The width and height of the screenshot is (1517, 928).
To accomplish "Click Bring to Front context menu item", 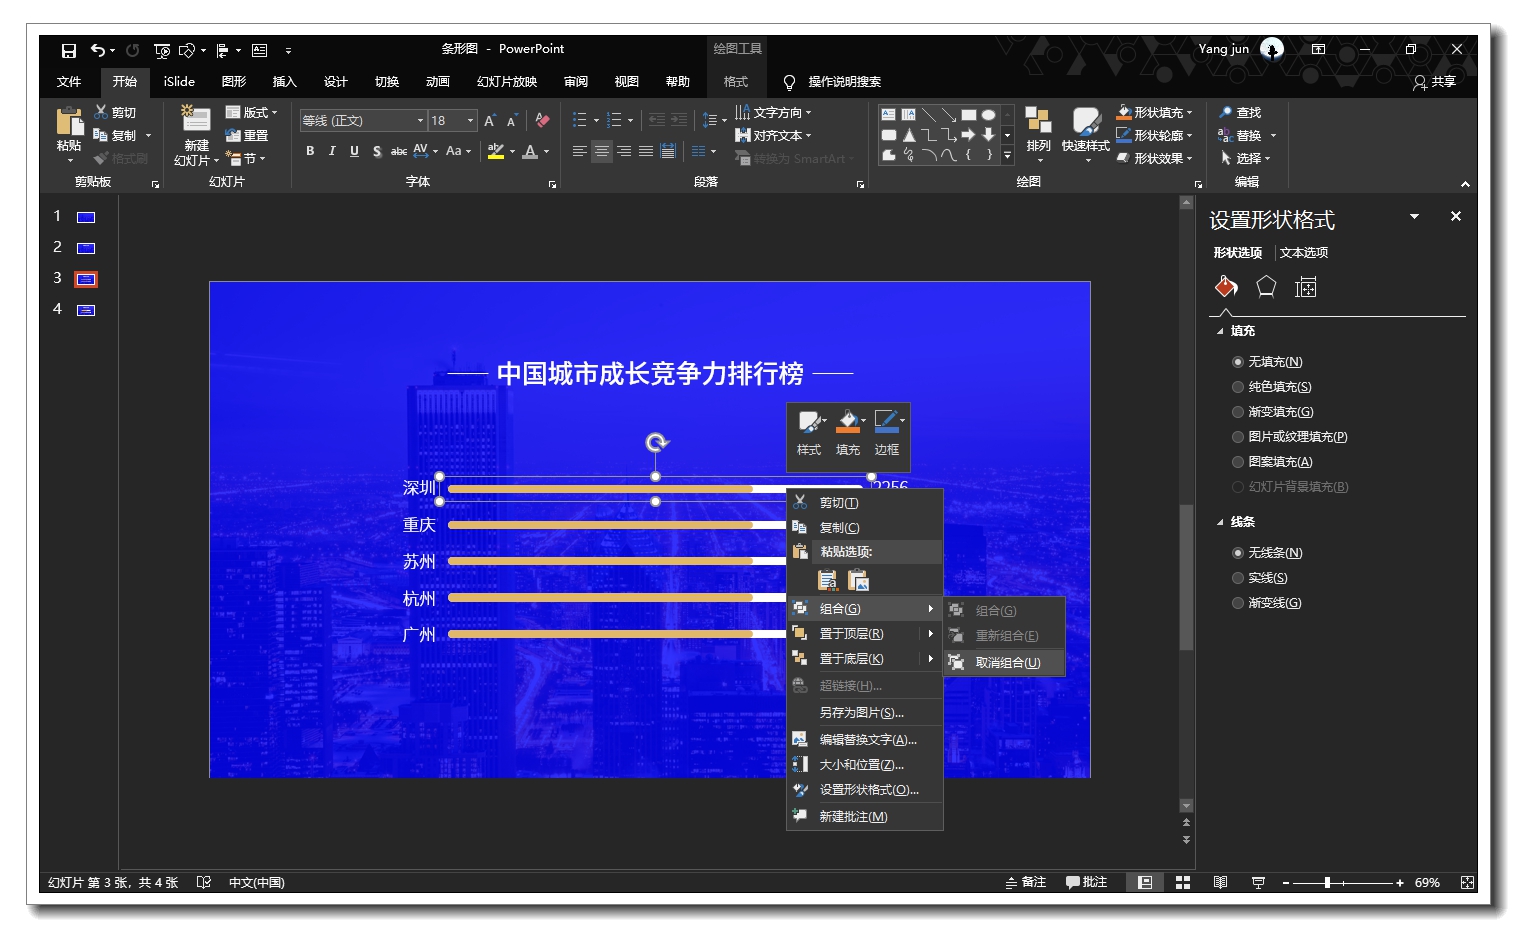I will click(x=865, y=634).
